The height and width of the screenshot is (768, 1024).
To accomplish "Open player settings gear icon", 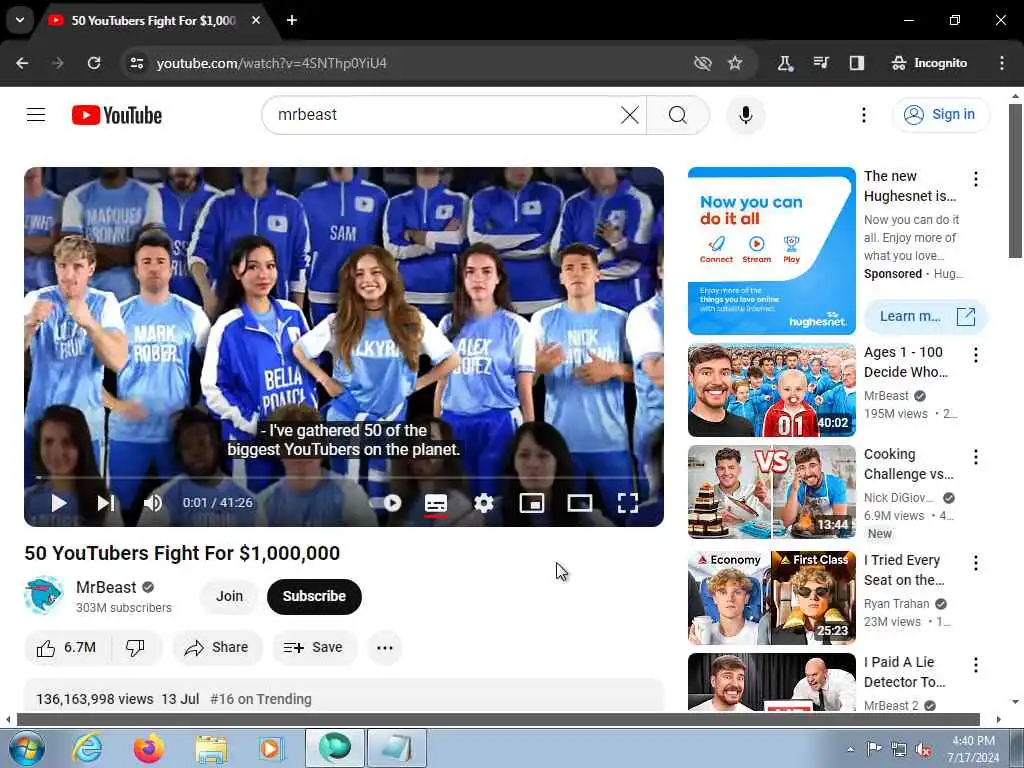I will tap(484, 503).
